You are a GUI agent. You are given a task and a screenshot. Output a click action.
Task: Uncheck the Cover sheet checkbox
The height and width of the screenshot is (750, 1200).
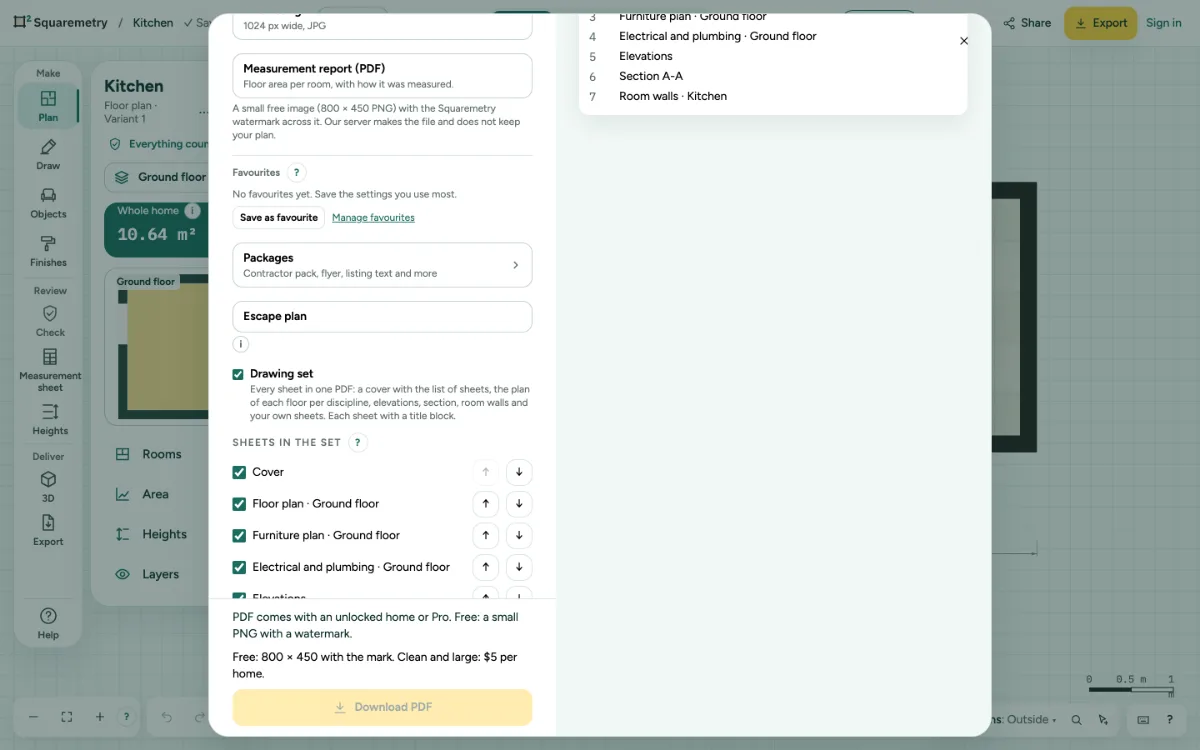coord(239,472)
